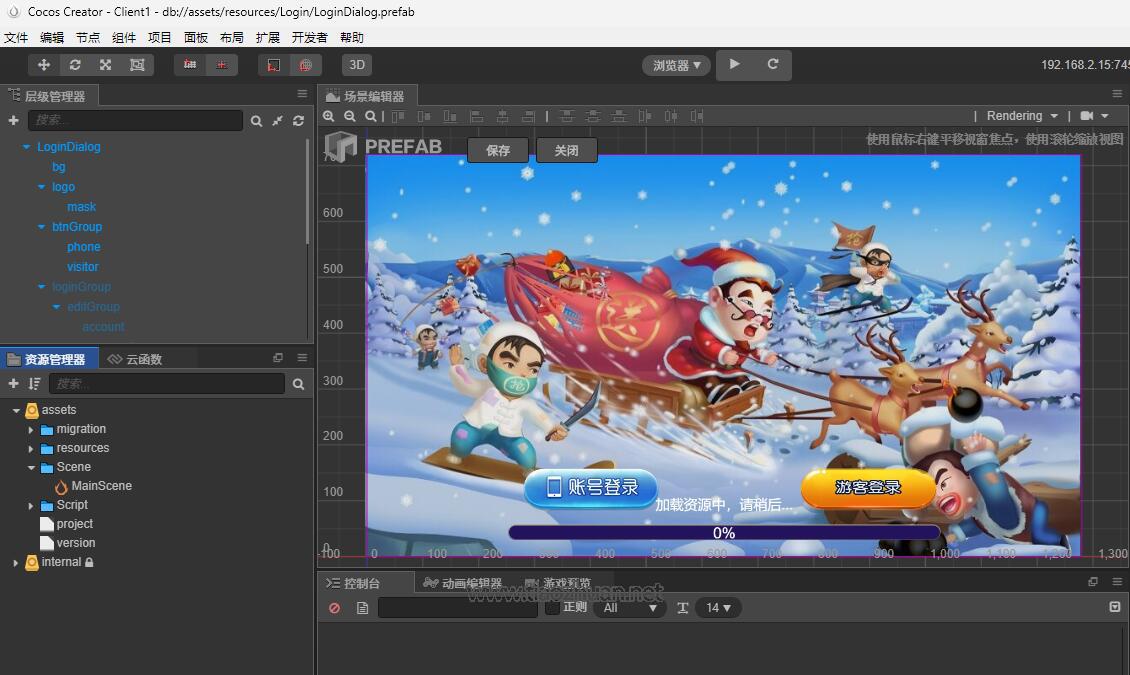This screenshot has height=675, width=1130.
Task: Open the console font size 14 dropdown
Action: pos(718,608)
